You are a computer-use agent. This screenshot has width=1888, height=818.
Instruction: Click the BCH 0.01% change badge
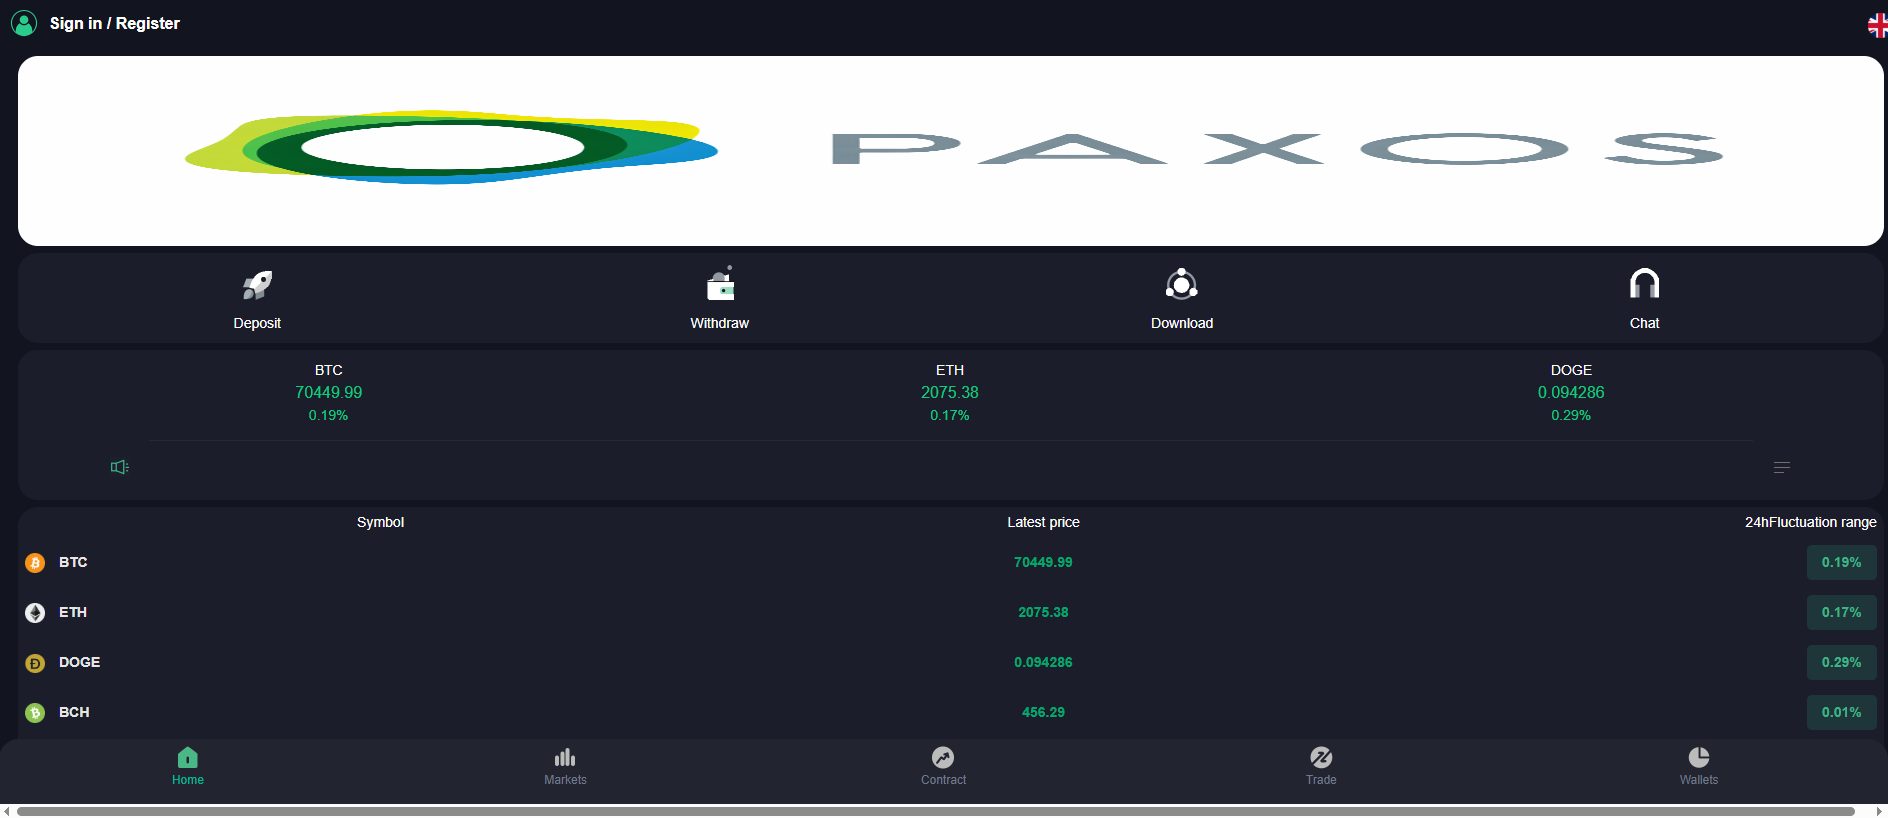tap(1841, 712)
